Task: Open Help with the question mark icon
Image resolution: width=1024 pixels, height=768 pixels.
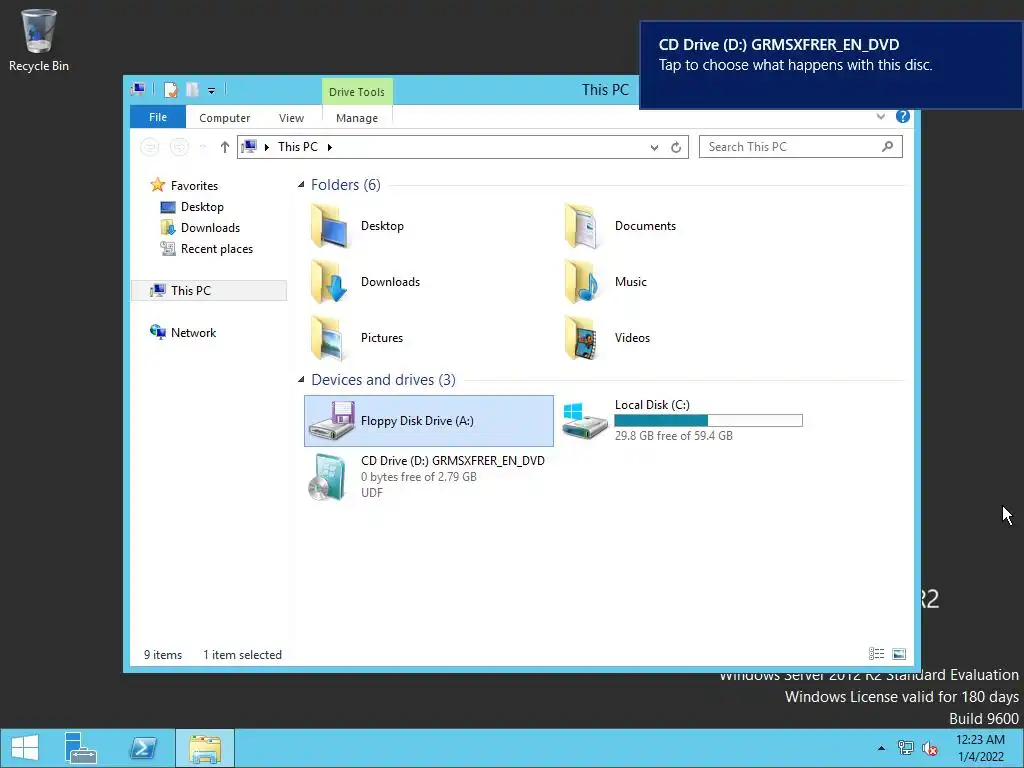Action: coord(903,116)
